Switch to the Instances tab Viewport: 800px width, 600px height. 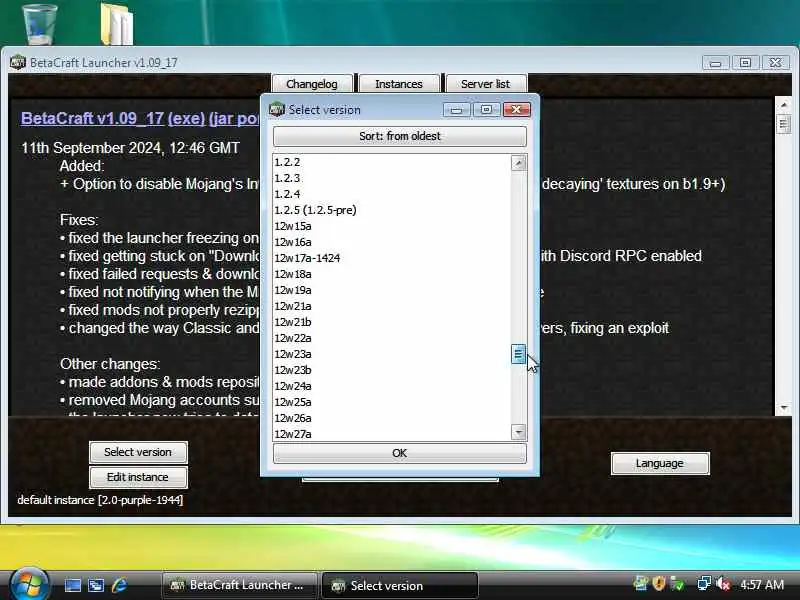(399, 84)
